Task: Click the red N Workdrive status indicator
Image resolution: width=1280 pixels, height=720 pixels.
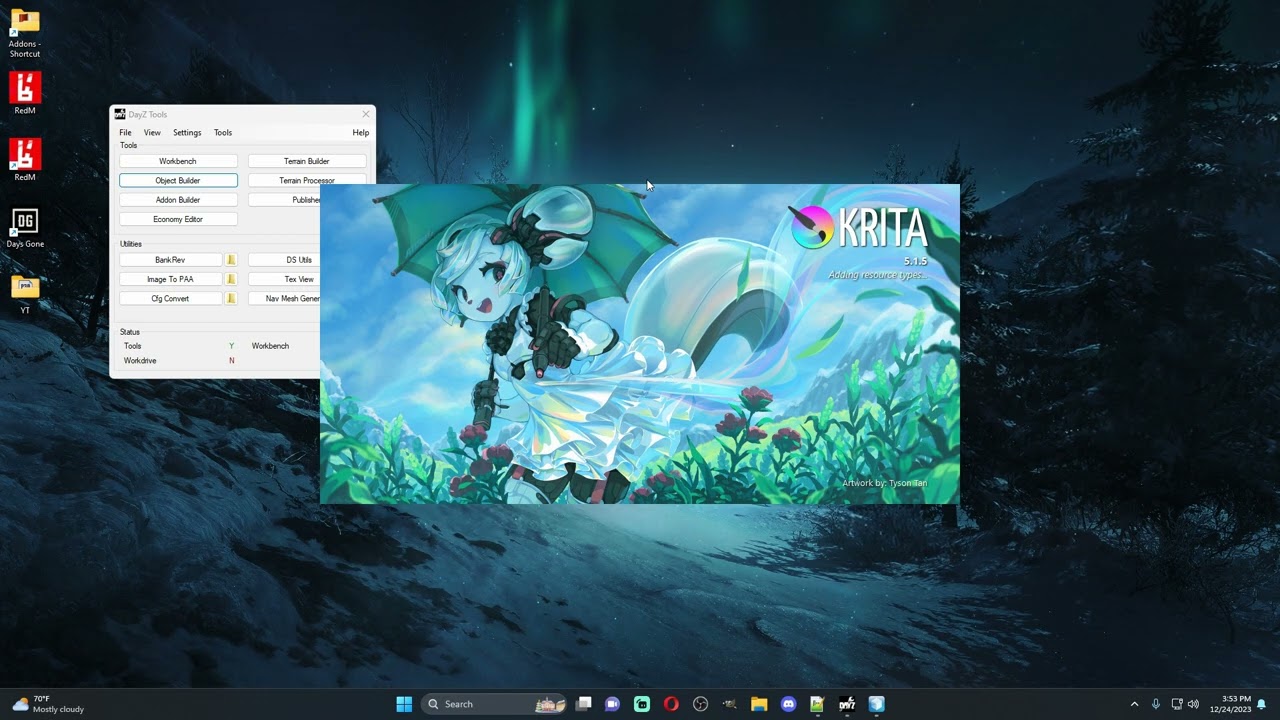Action: (232, 360)
